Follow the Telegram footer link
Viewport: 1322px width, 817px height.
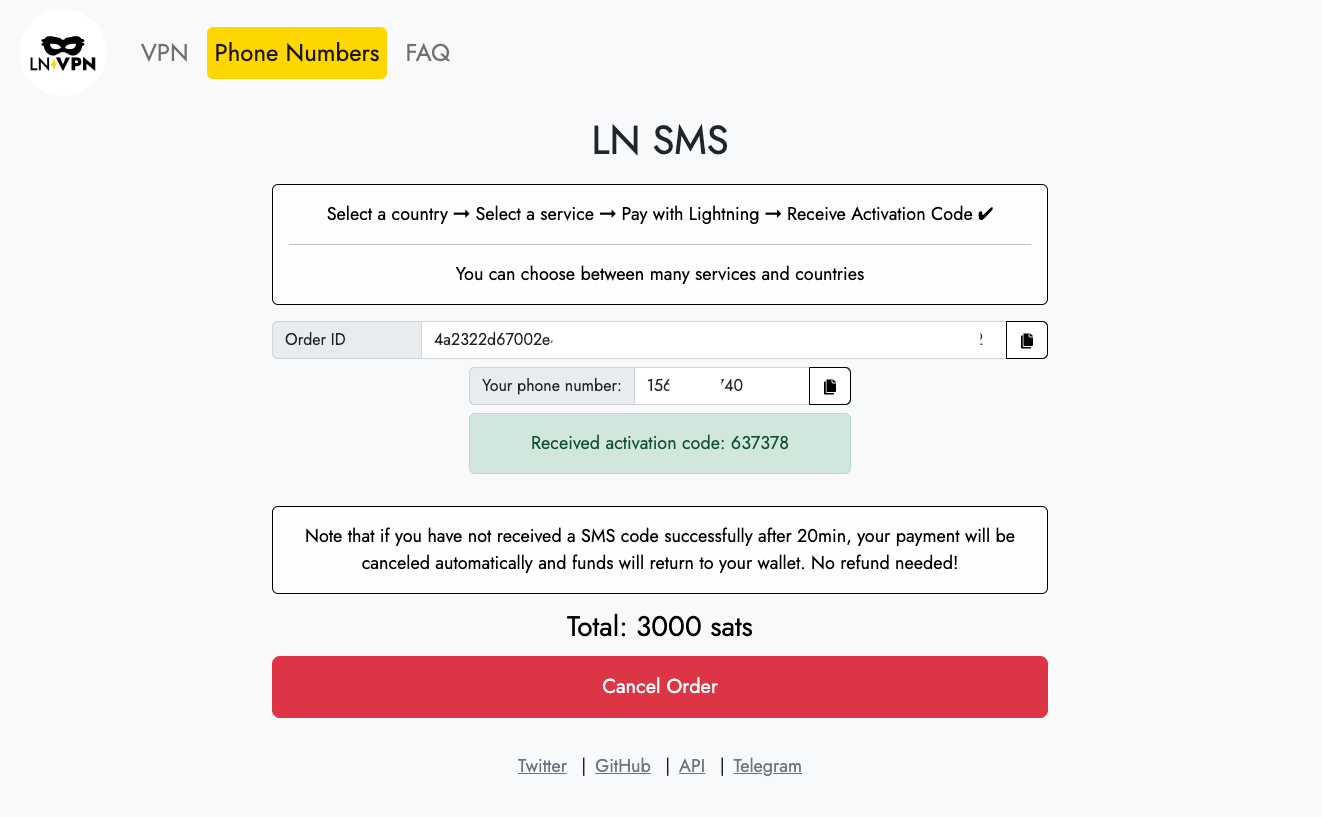pyautogui.click(x=767, y=766)
